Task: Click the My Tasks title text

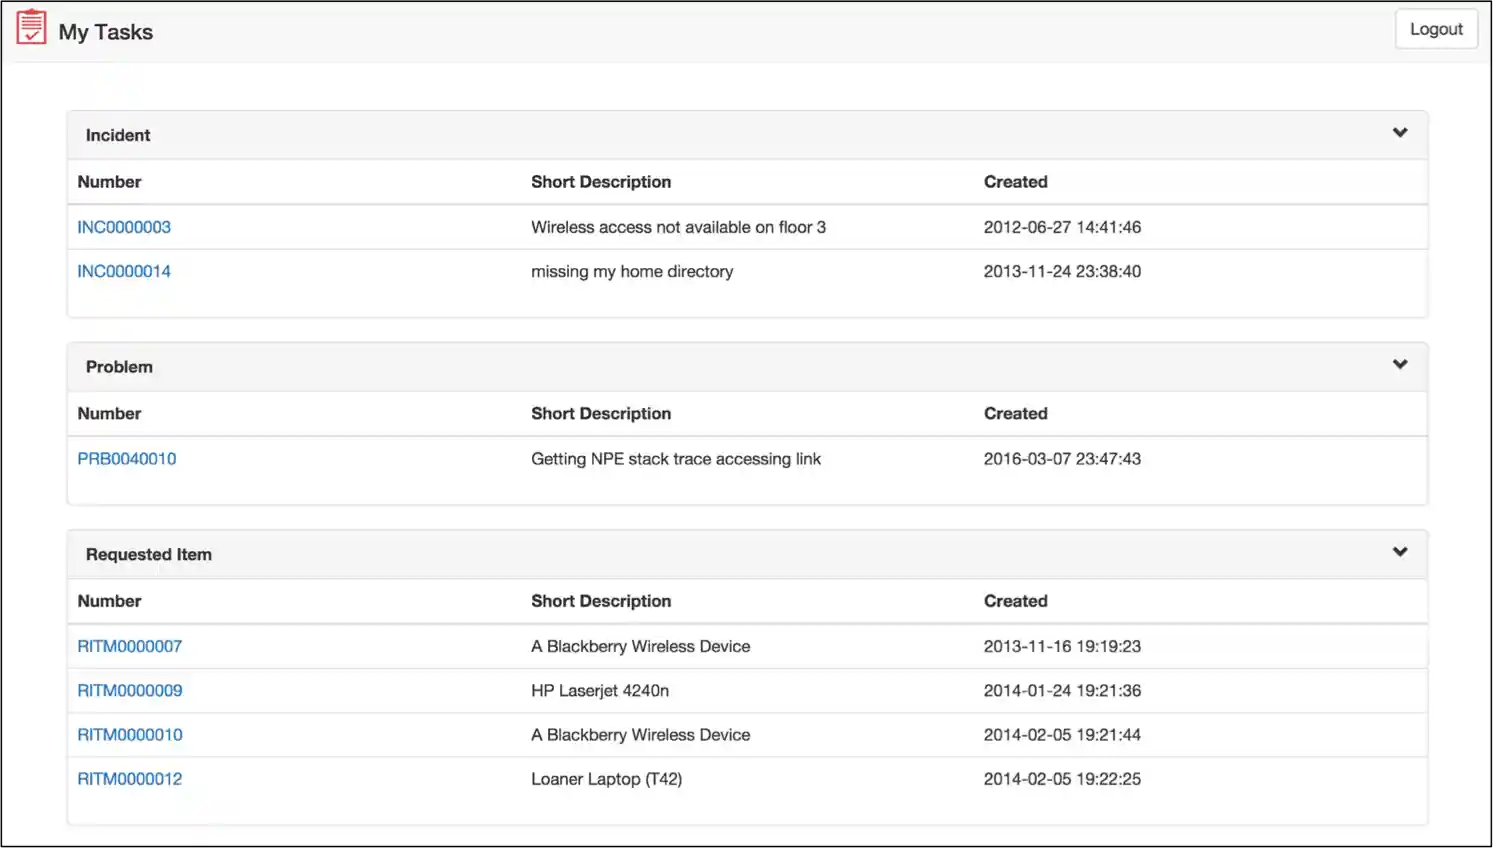Action: point(106,32)
